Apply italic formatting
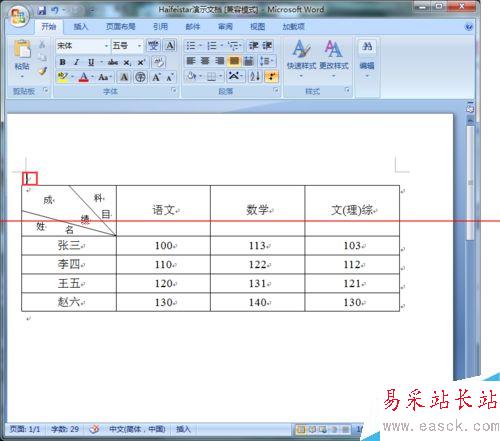 [x=76, y=62]
